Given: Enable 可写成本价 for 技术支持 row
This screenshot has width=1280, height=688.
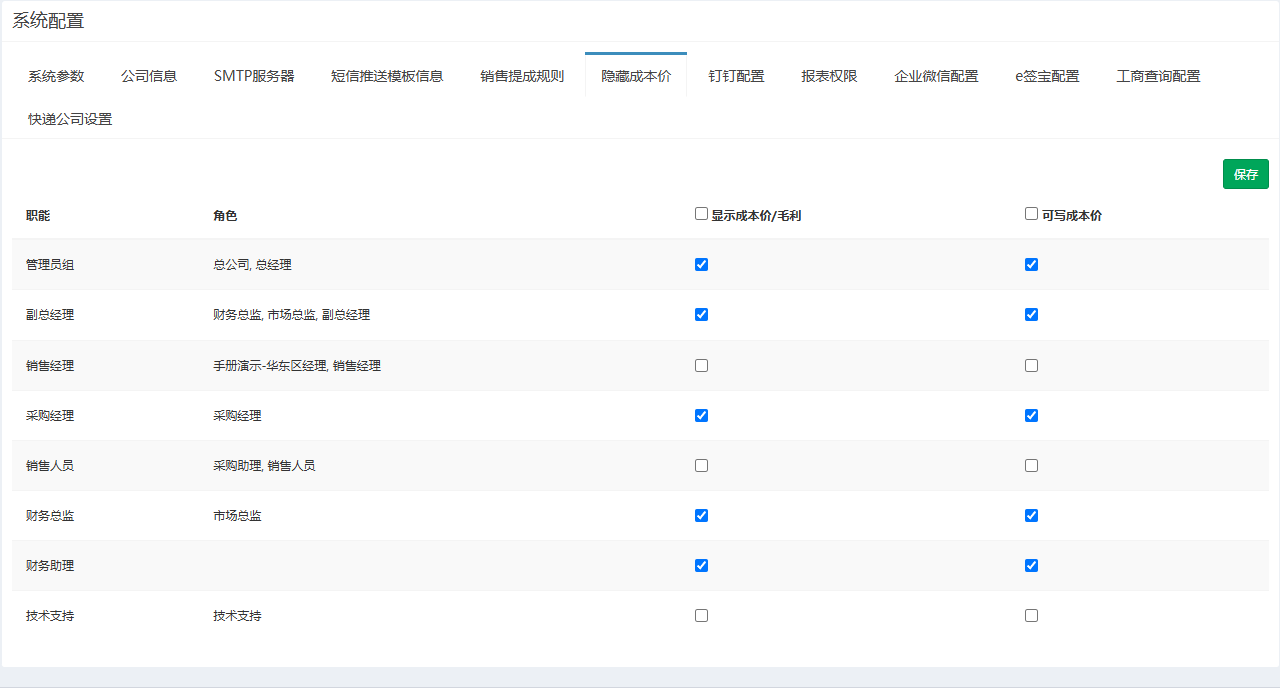Looking at the screenshot, I should (x=1031, y=616).
